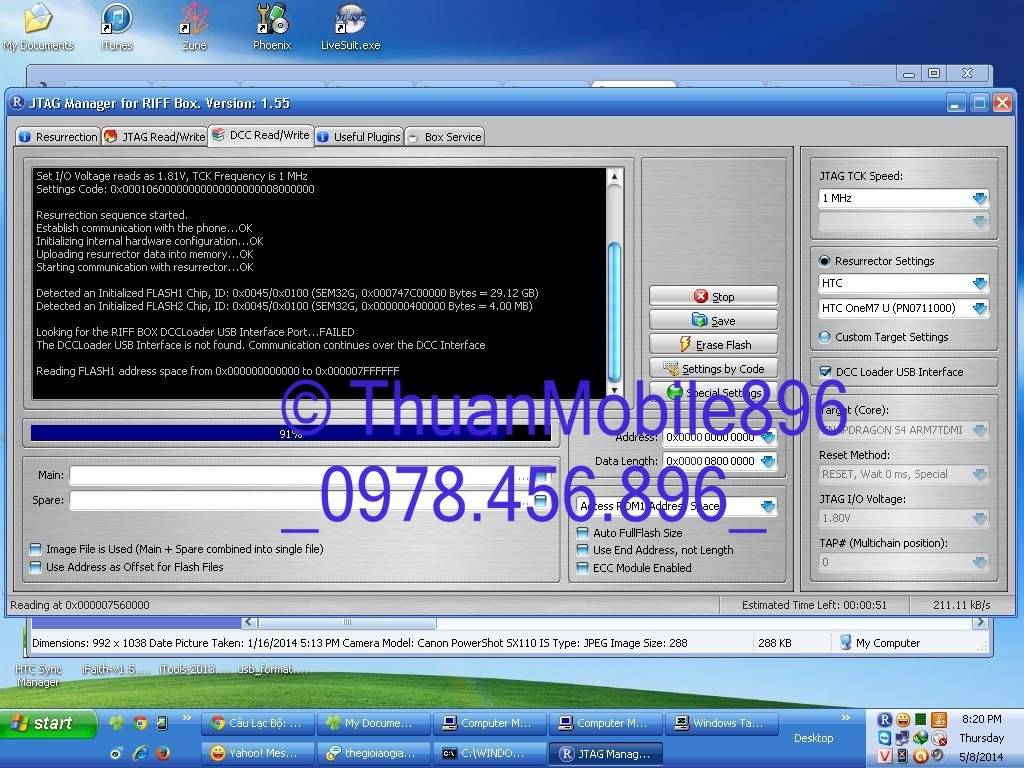Screen dimensions: 1024x768
Task: Open the iTunes desktop shortcut
Action: [116, 21]
